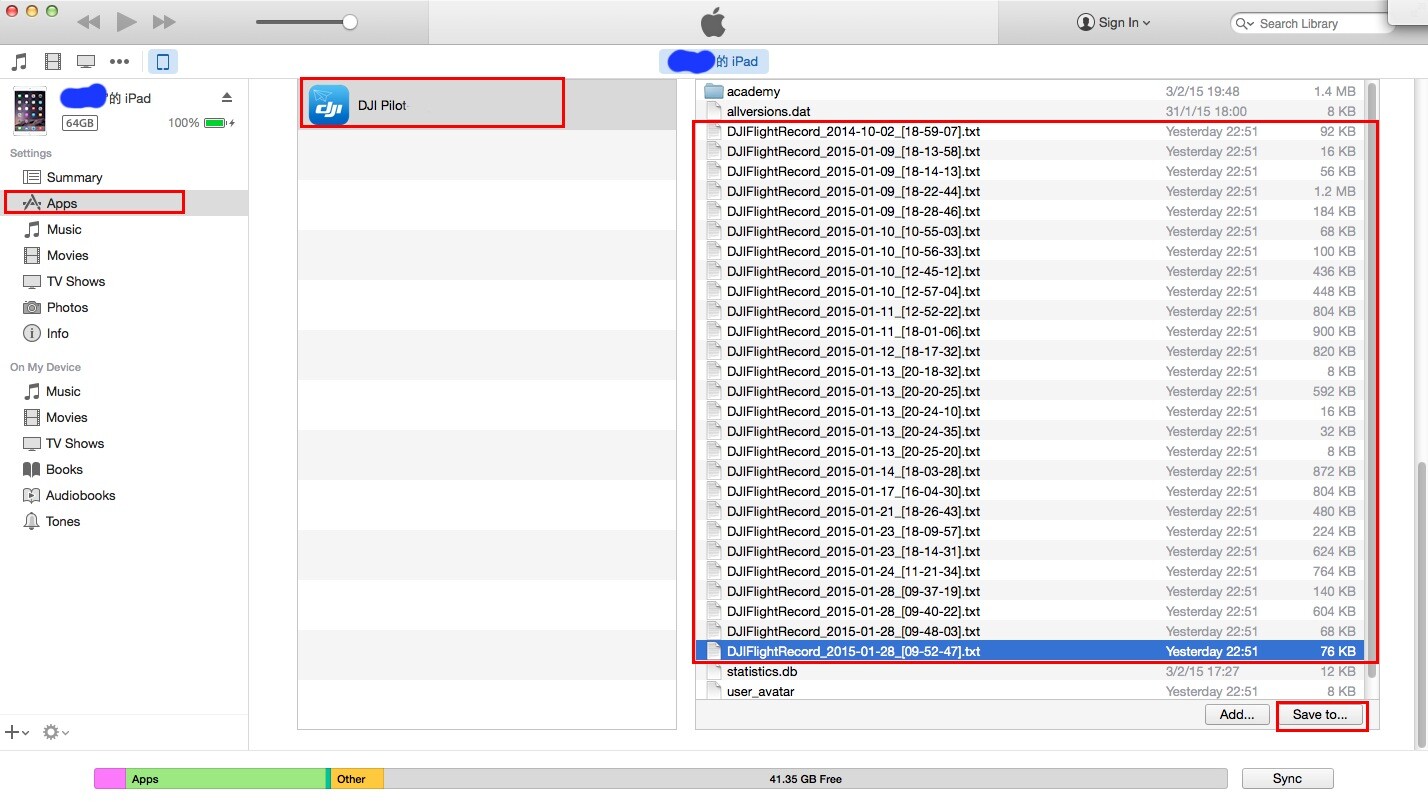Screen dimensions: 1428x802
Task: Select DJIFlightRecord_2015-01-17_[16-04-30].txt
Action: click(1030, 491)
